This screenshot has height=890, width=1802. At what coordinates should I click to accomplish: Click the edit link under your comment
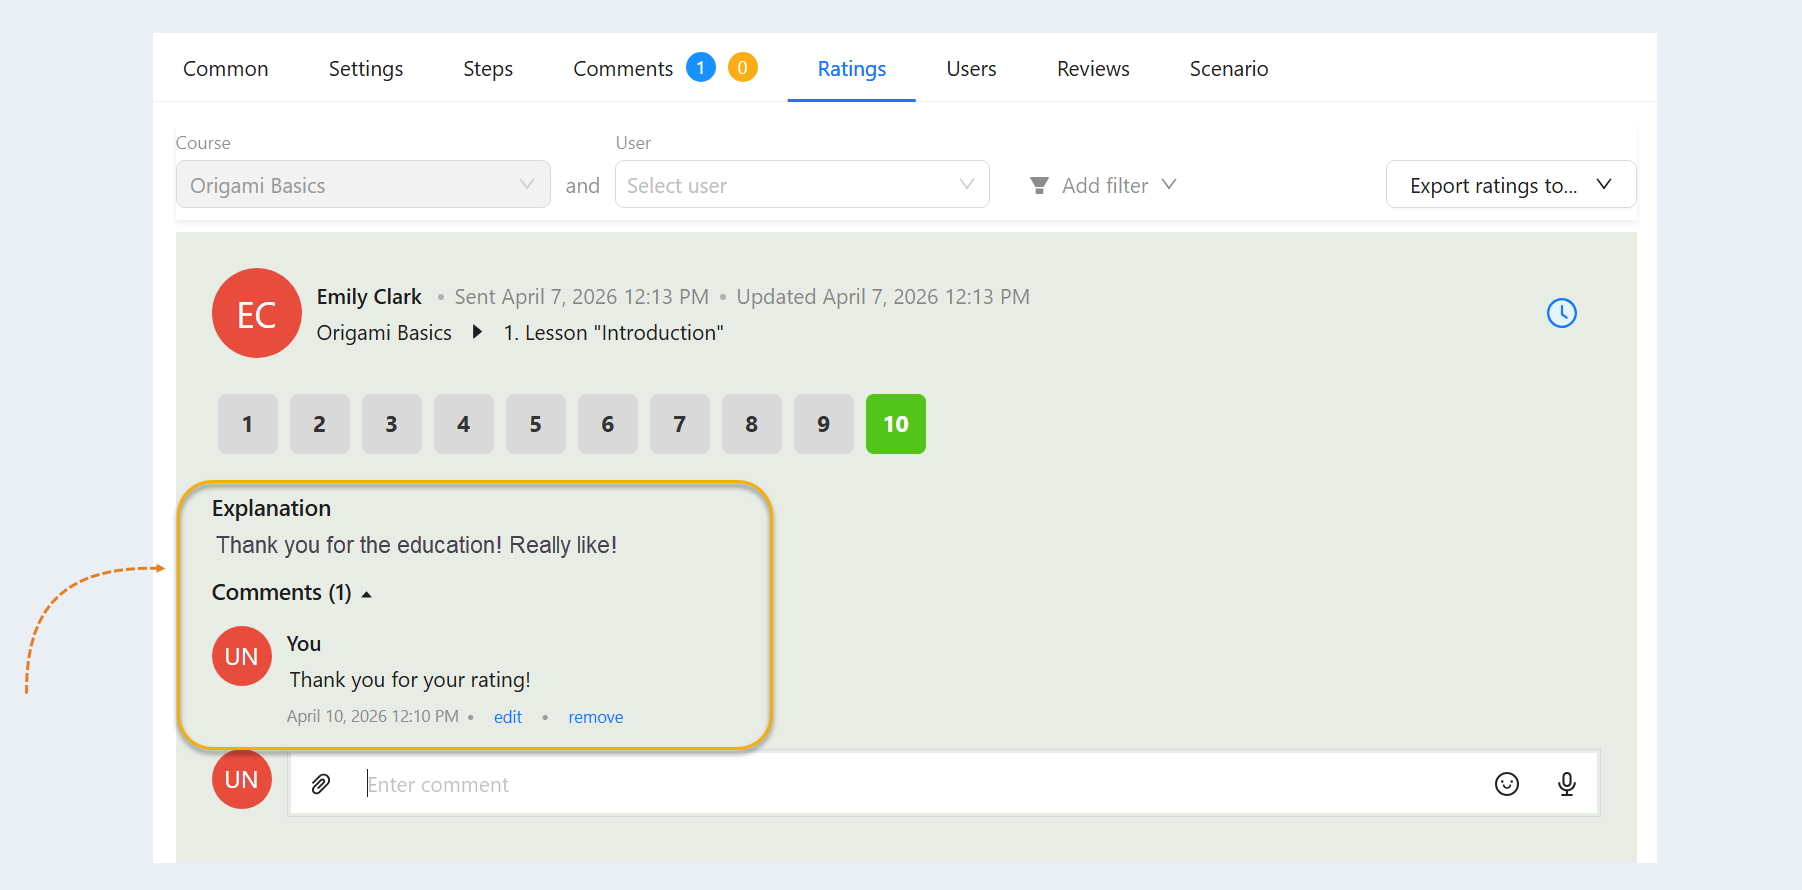click(x=508, y=717)
